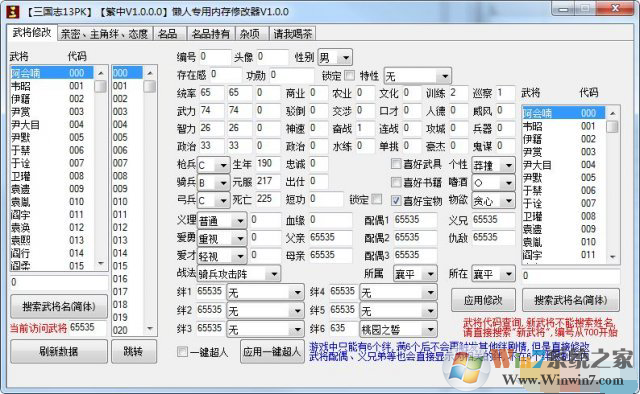Viewport: 640px width, 394px height.
Task: Select 尹大目 in the right general list
Action: (564, 165)
